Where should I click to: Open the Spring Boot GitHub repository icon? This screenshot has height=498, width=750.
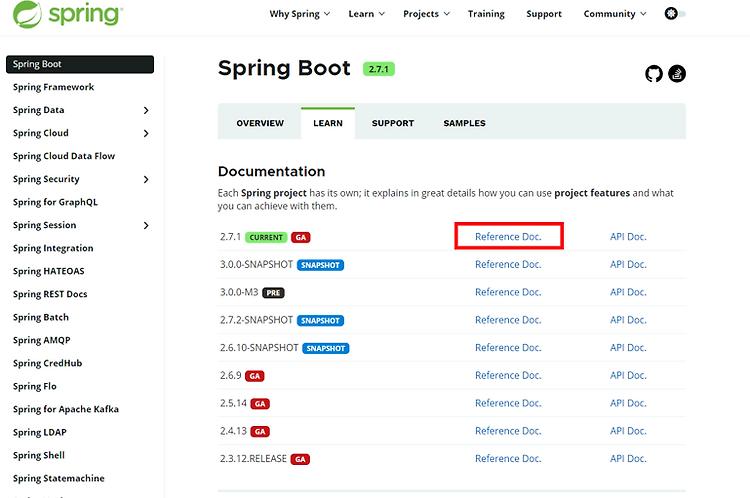(x=653, y=74)
